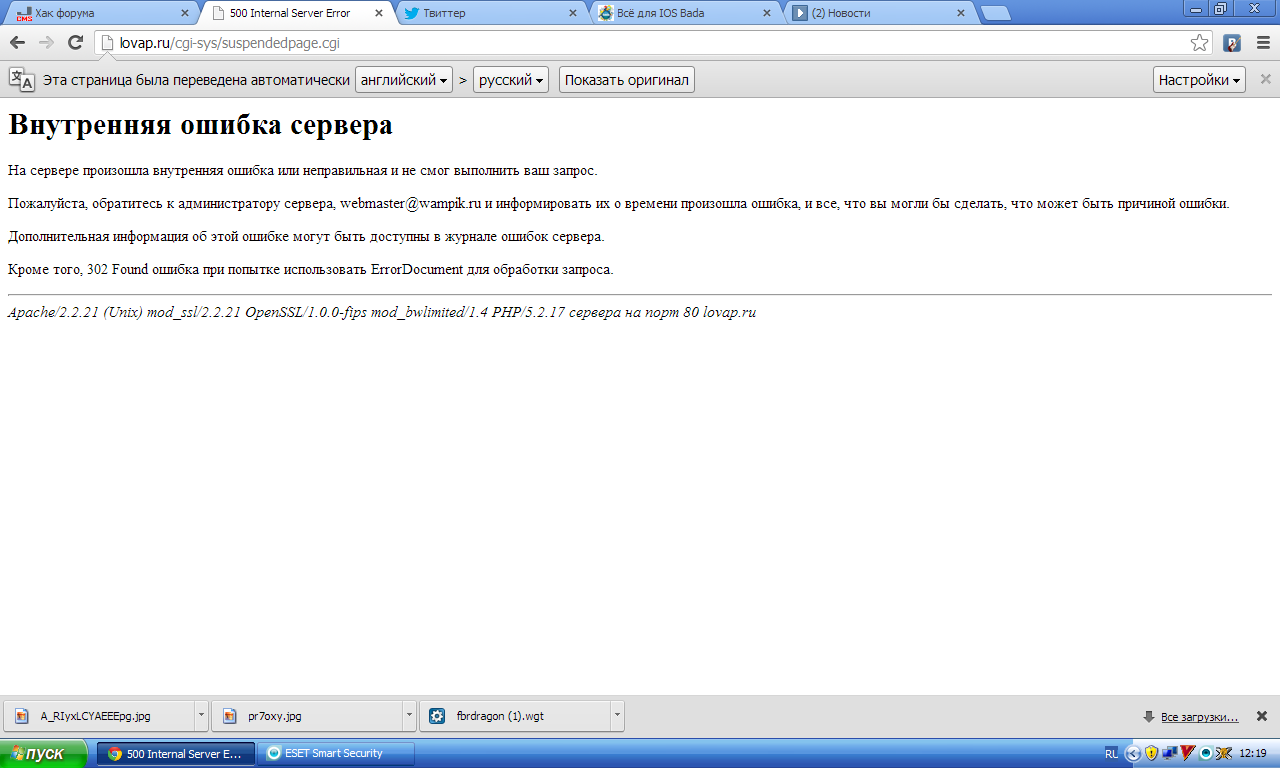Open the Chrome main menu icon
The height and width of the screenshot is (768, 1280).
tap(1263, 43)
